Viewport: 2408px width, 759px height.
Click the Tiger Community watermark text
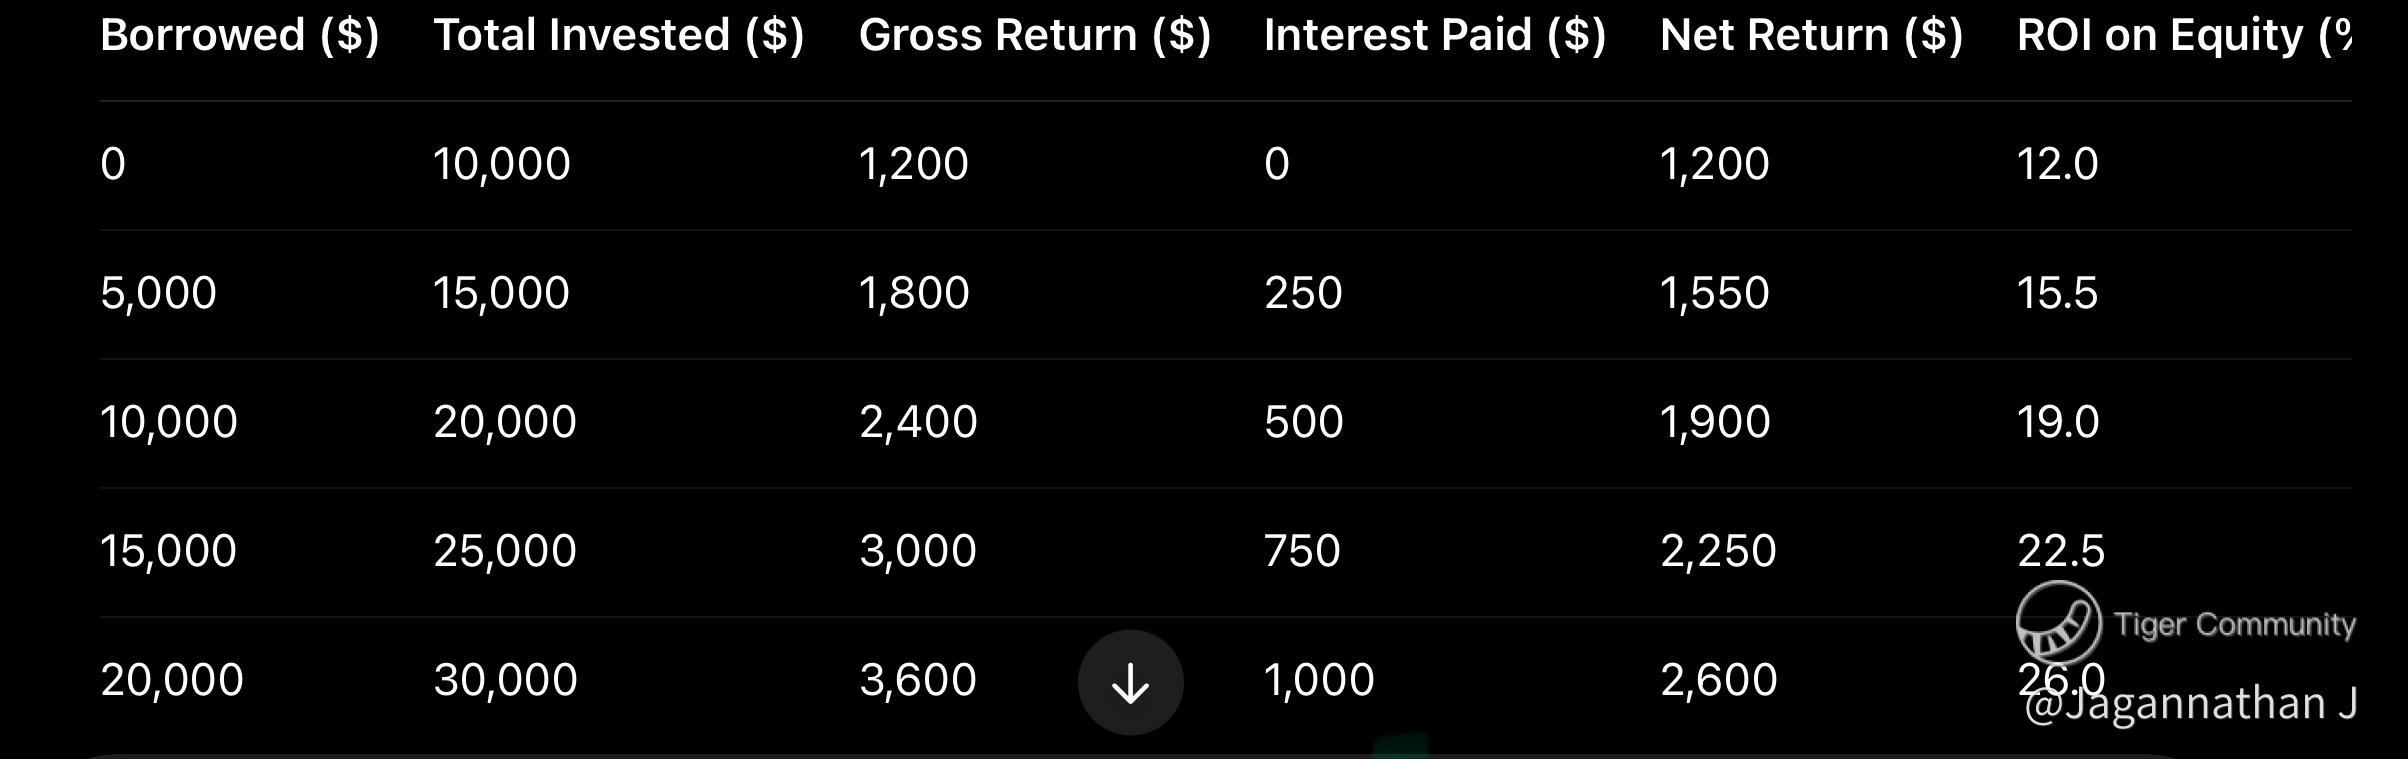(2235, 624)
